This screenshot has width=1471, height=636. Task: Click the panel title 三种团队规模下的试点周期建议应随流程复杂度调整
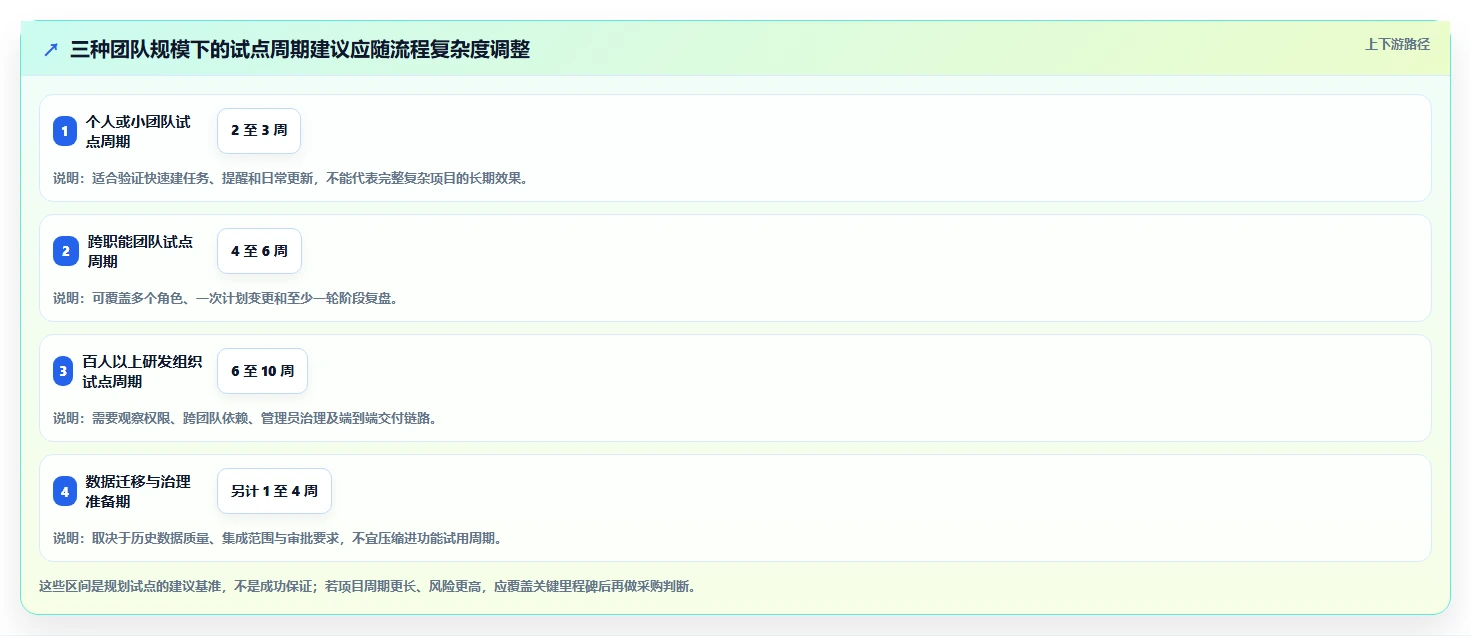point(300,49)
